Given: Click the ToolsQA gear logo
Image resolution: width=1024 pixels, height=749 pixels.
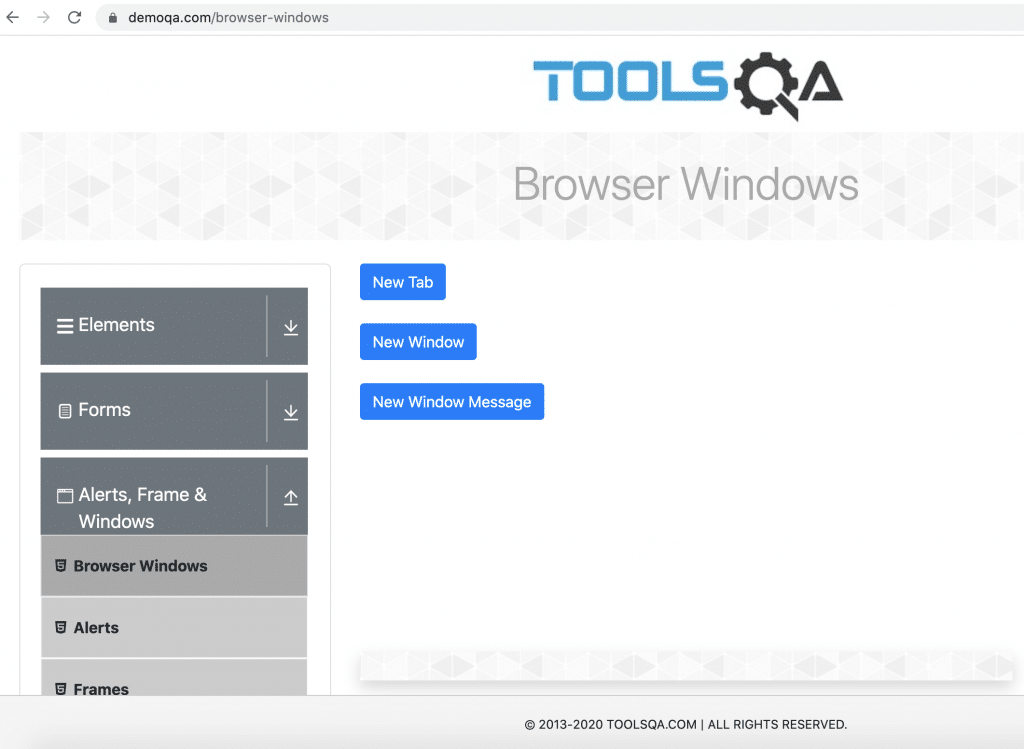Looking at the screenshot, I should pyautogui.click(x=763, y=86).
